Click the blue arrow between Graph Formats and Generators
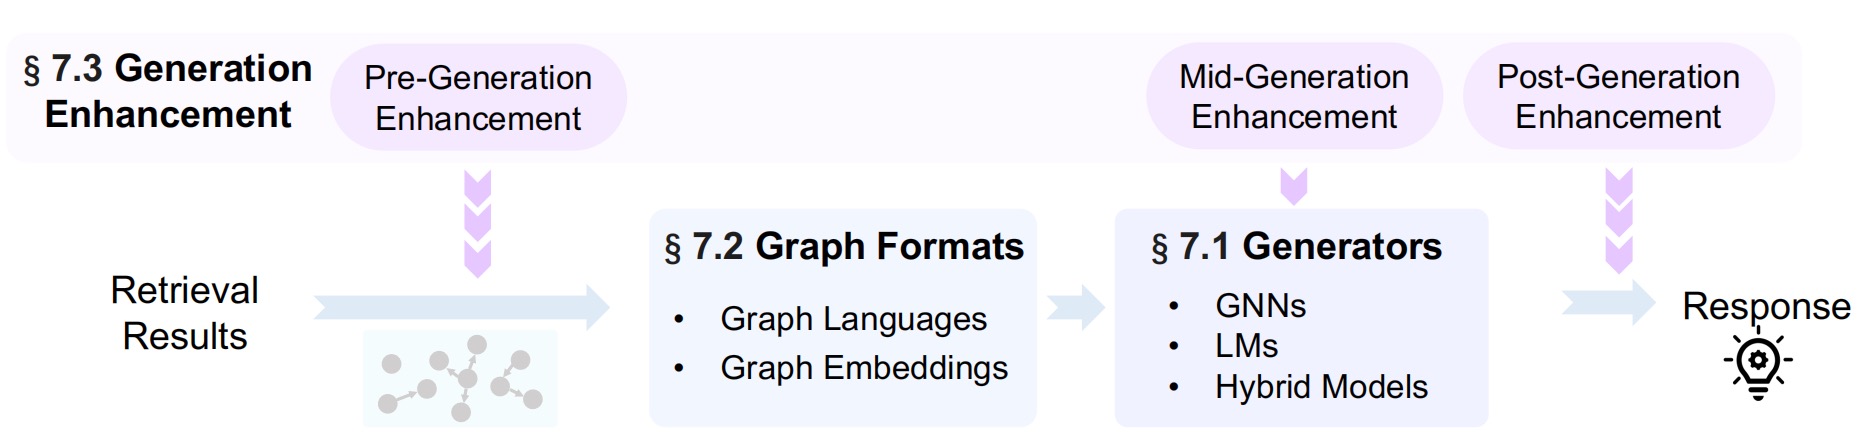 point(1076,307)
